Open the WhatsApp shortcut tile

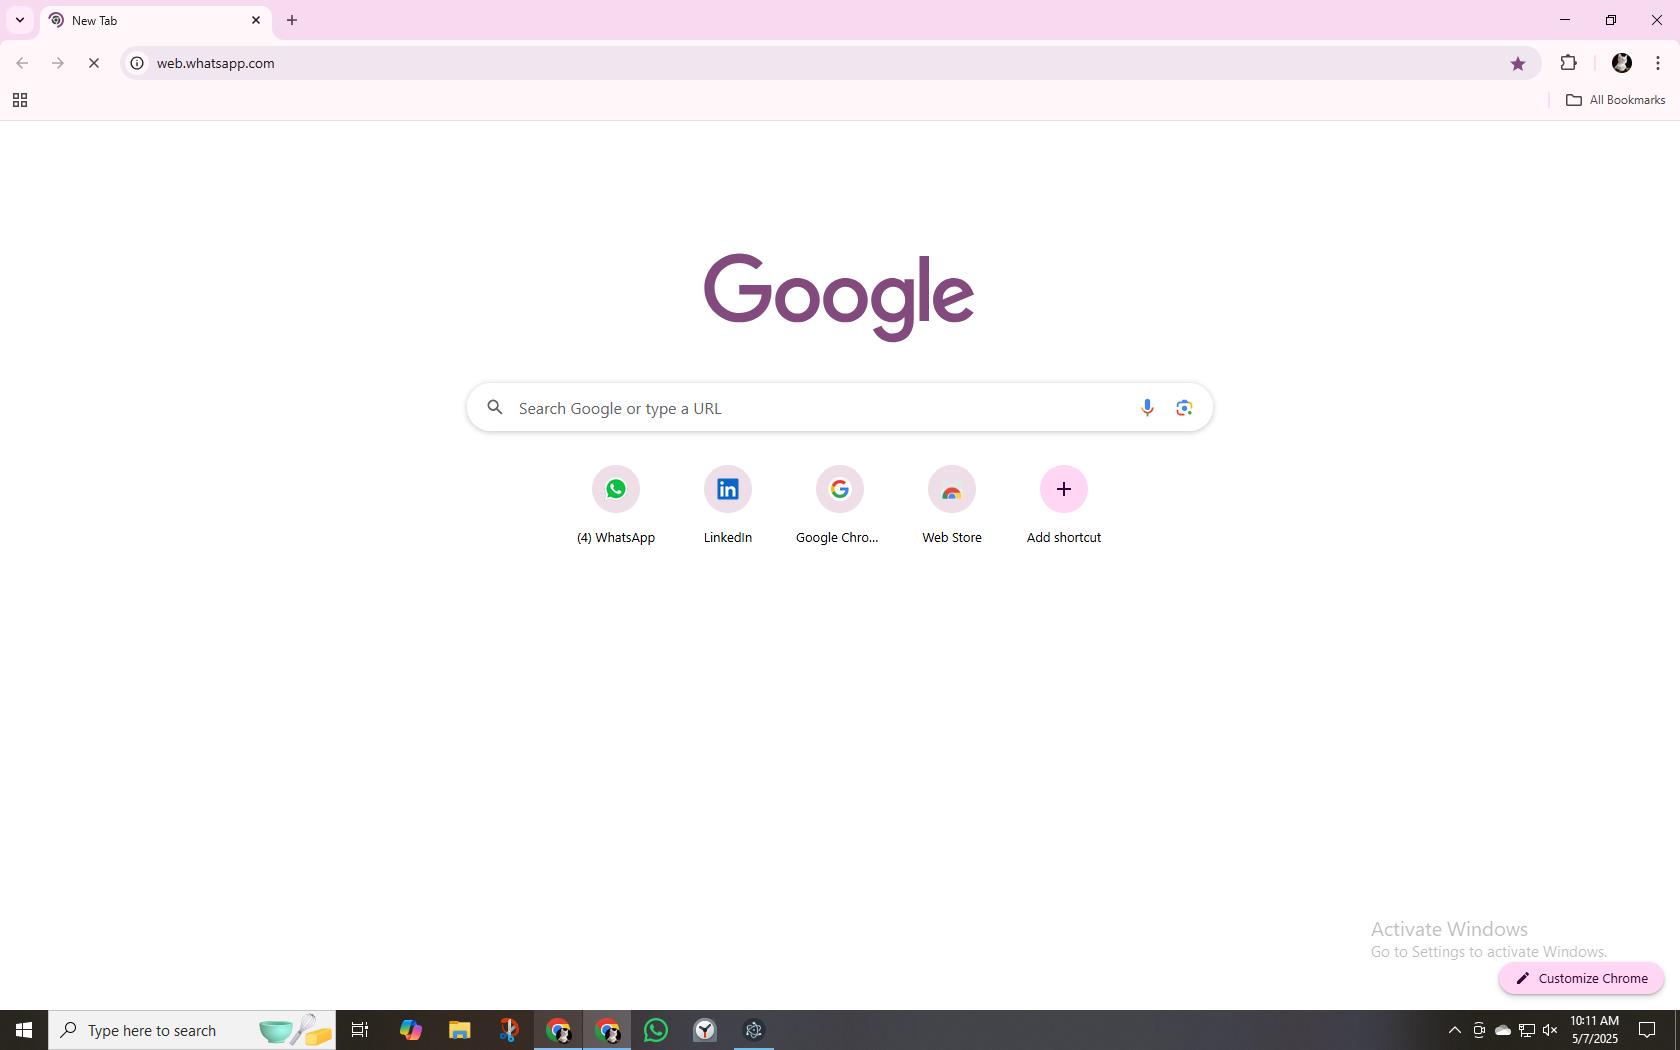pyautogui.click(x=616, y=506)
